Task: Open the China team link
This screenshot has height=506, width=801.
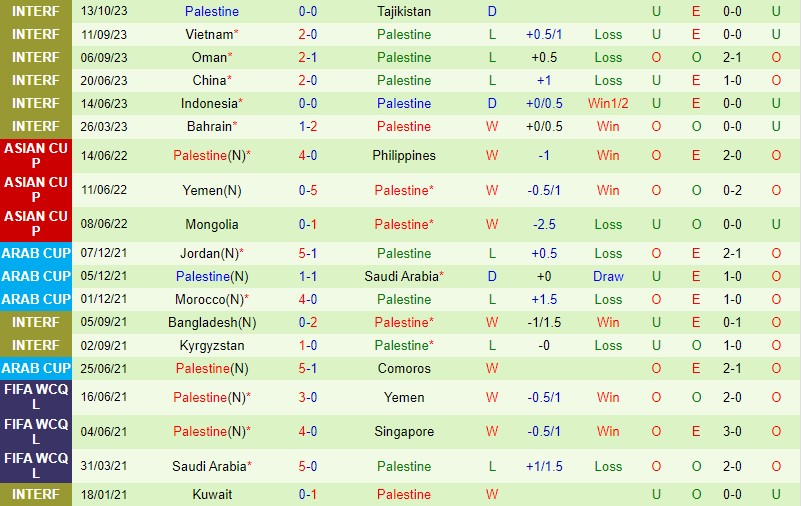Action: point(209,80)
